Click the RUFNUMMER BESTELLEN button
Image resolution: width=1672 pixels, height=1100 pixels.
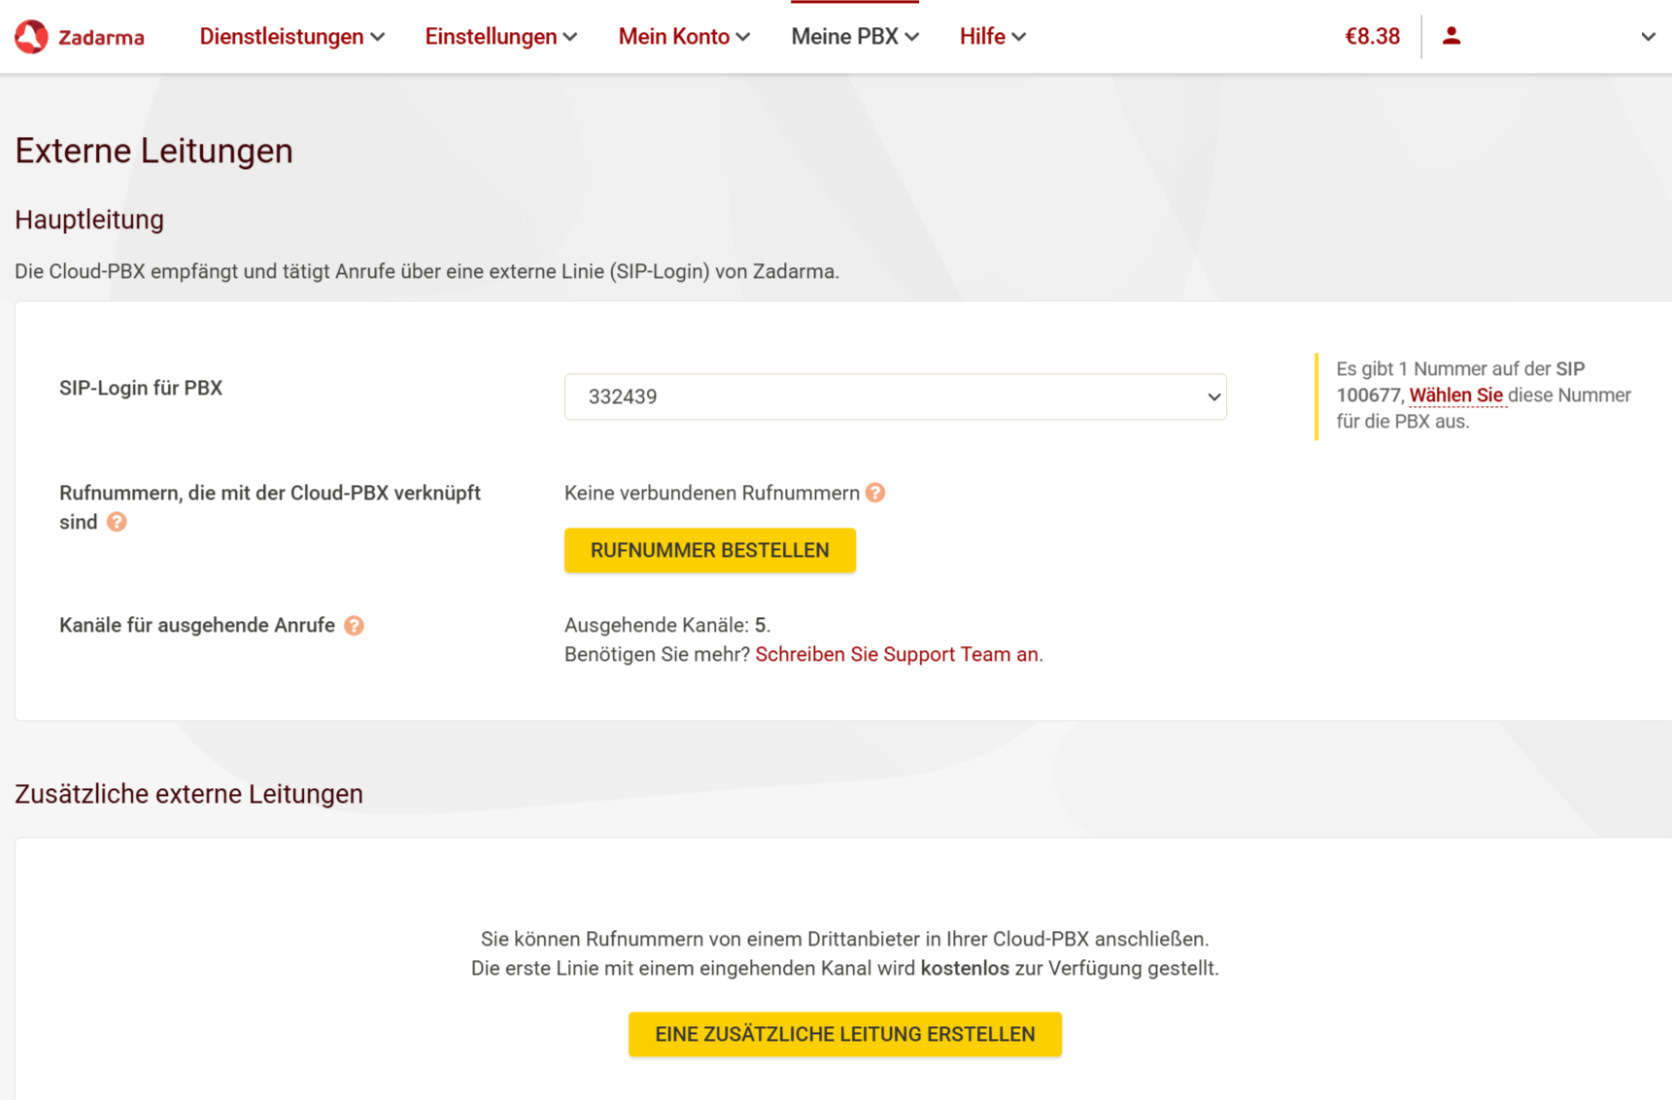(x=709, y=549)
